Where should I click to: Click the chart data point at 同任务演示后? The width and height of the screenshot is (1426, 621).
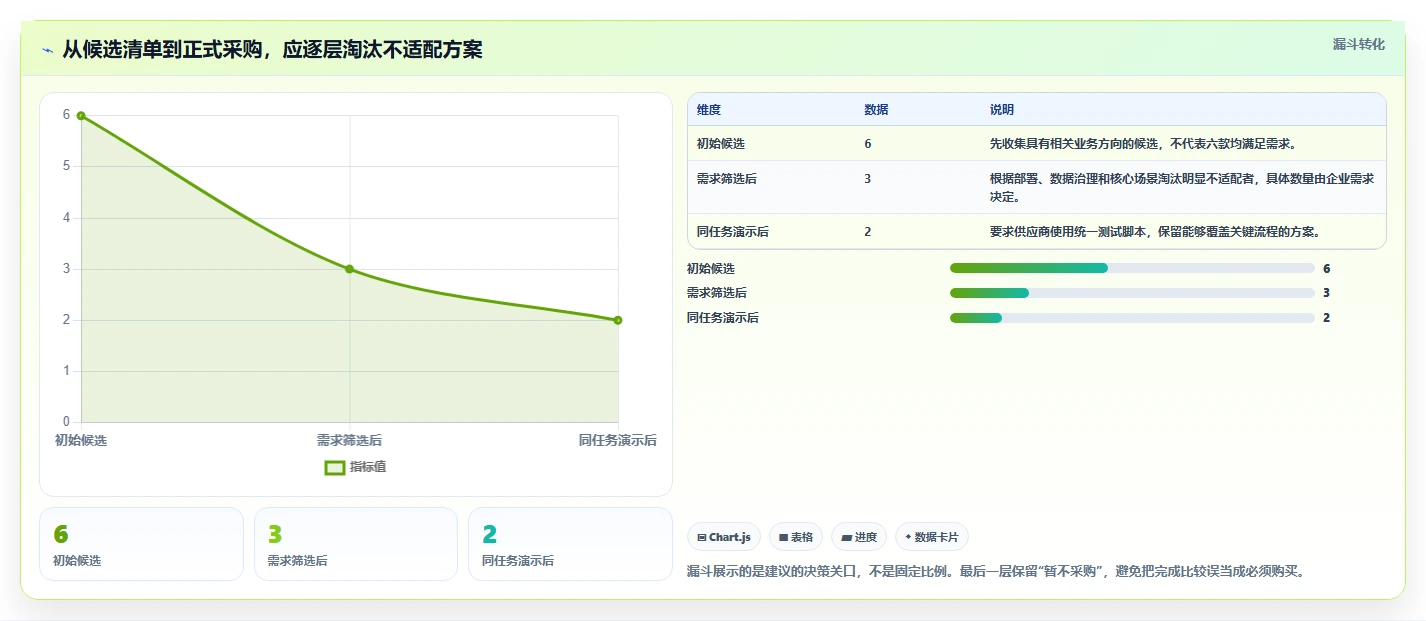coord(618,320)
